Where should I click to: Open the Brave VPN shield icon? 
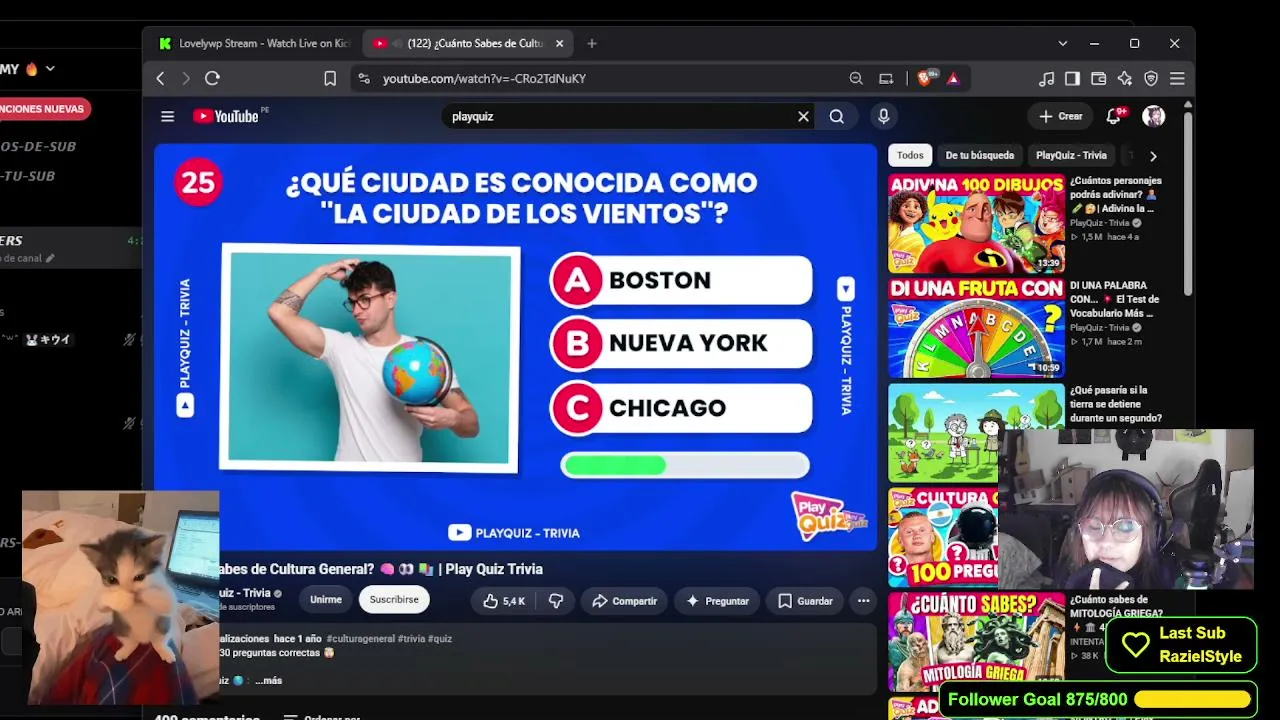tap(1151, 78)
